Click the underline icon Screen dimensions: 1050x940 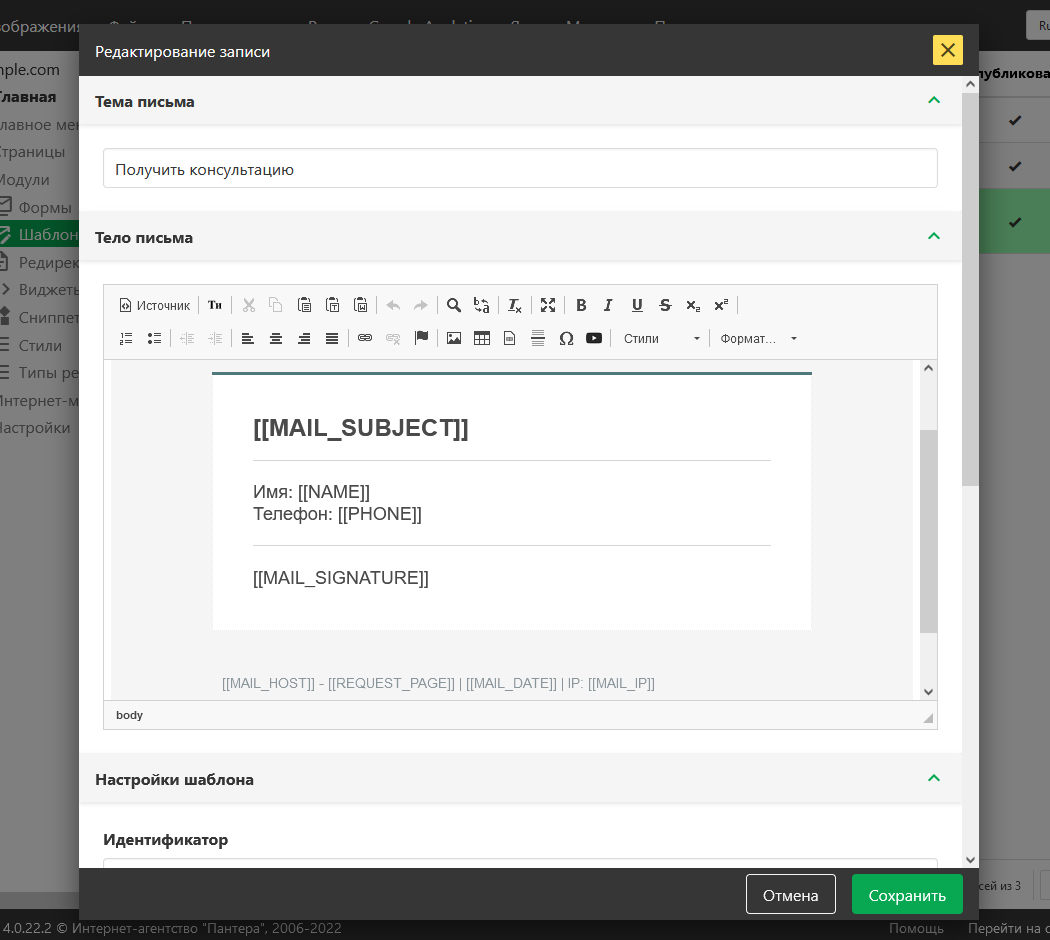click(637, 305)
